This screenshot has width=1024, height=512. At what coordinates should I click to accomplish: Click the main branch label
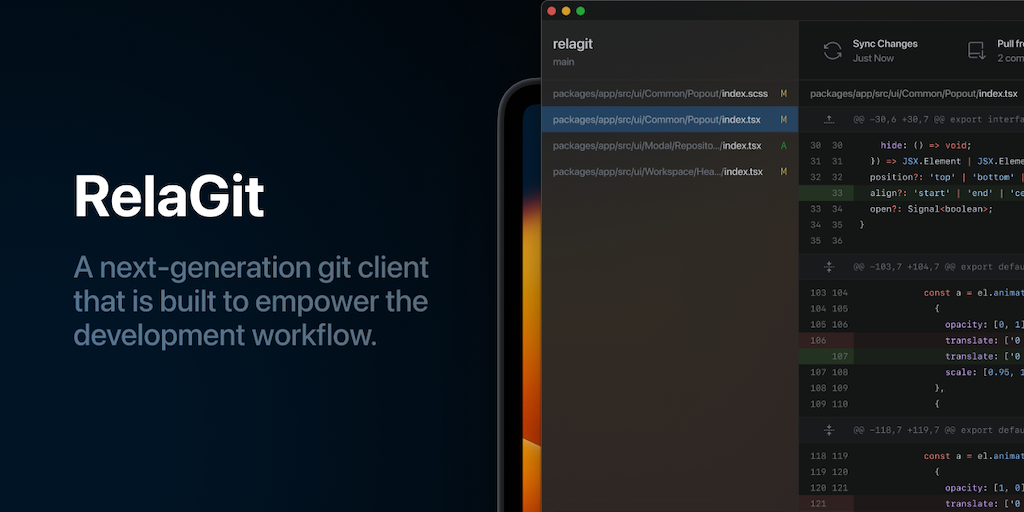(x=564, y=62)
